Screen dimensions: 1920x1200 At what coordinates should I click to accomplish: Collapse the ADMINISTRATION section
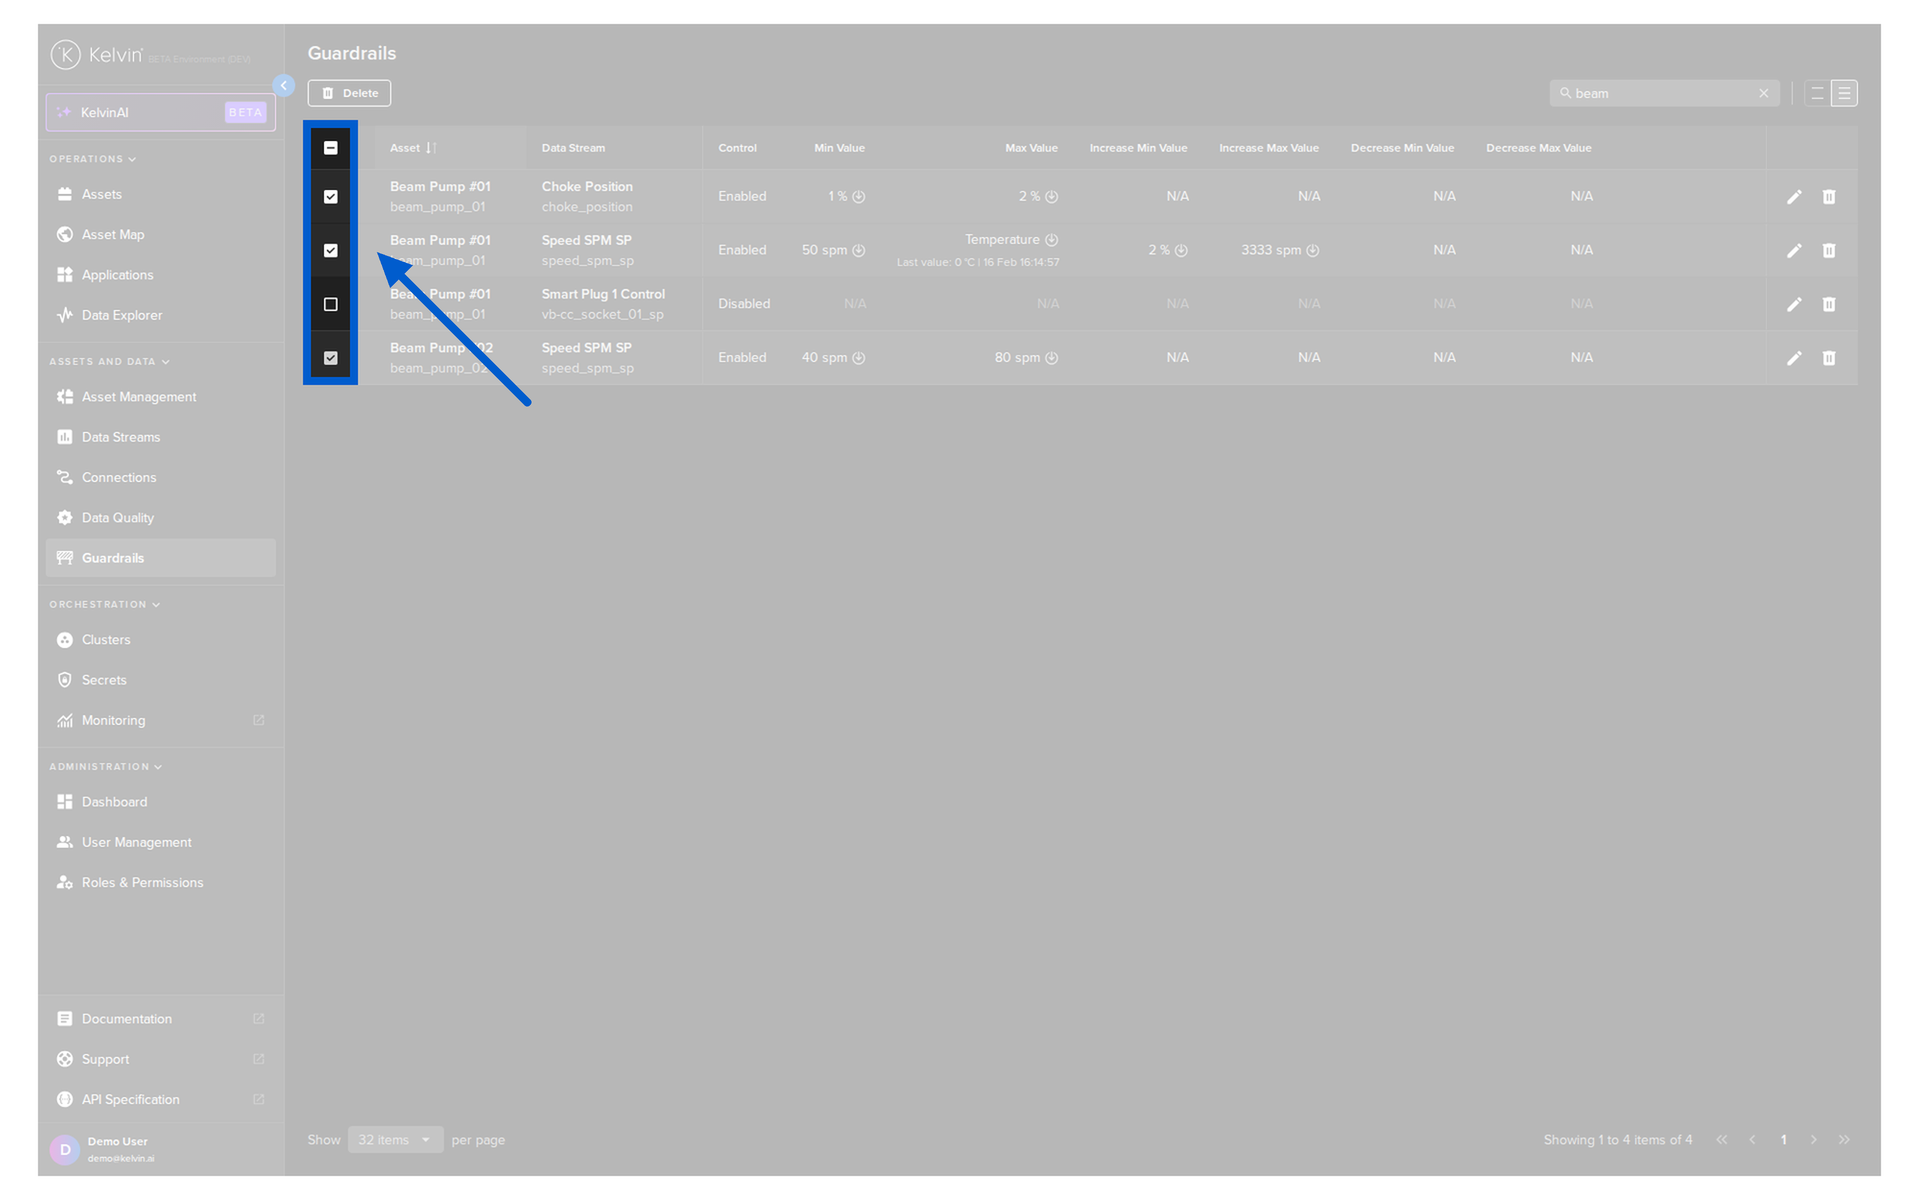(x=105, y=766)
